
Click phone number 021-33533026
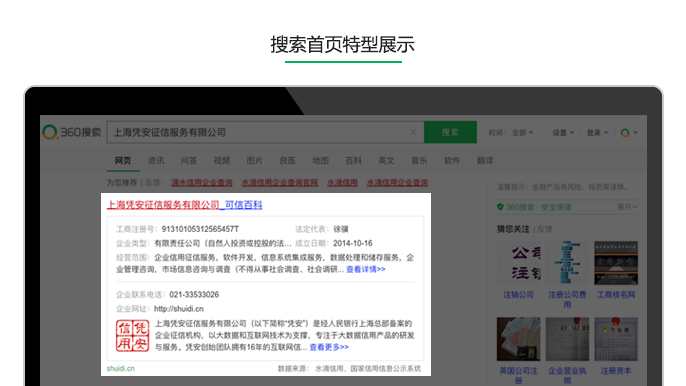click(194, 295)
